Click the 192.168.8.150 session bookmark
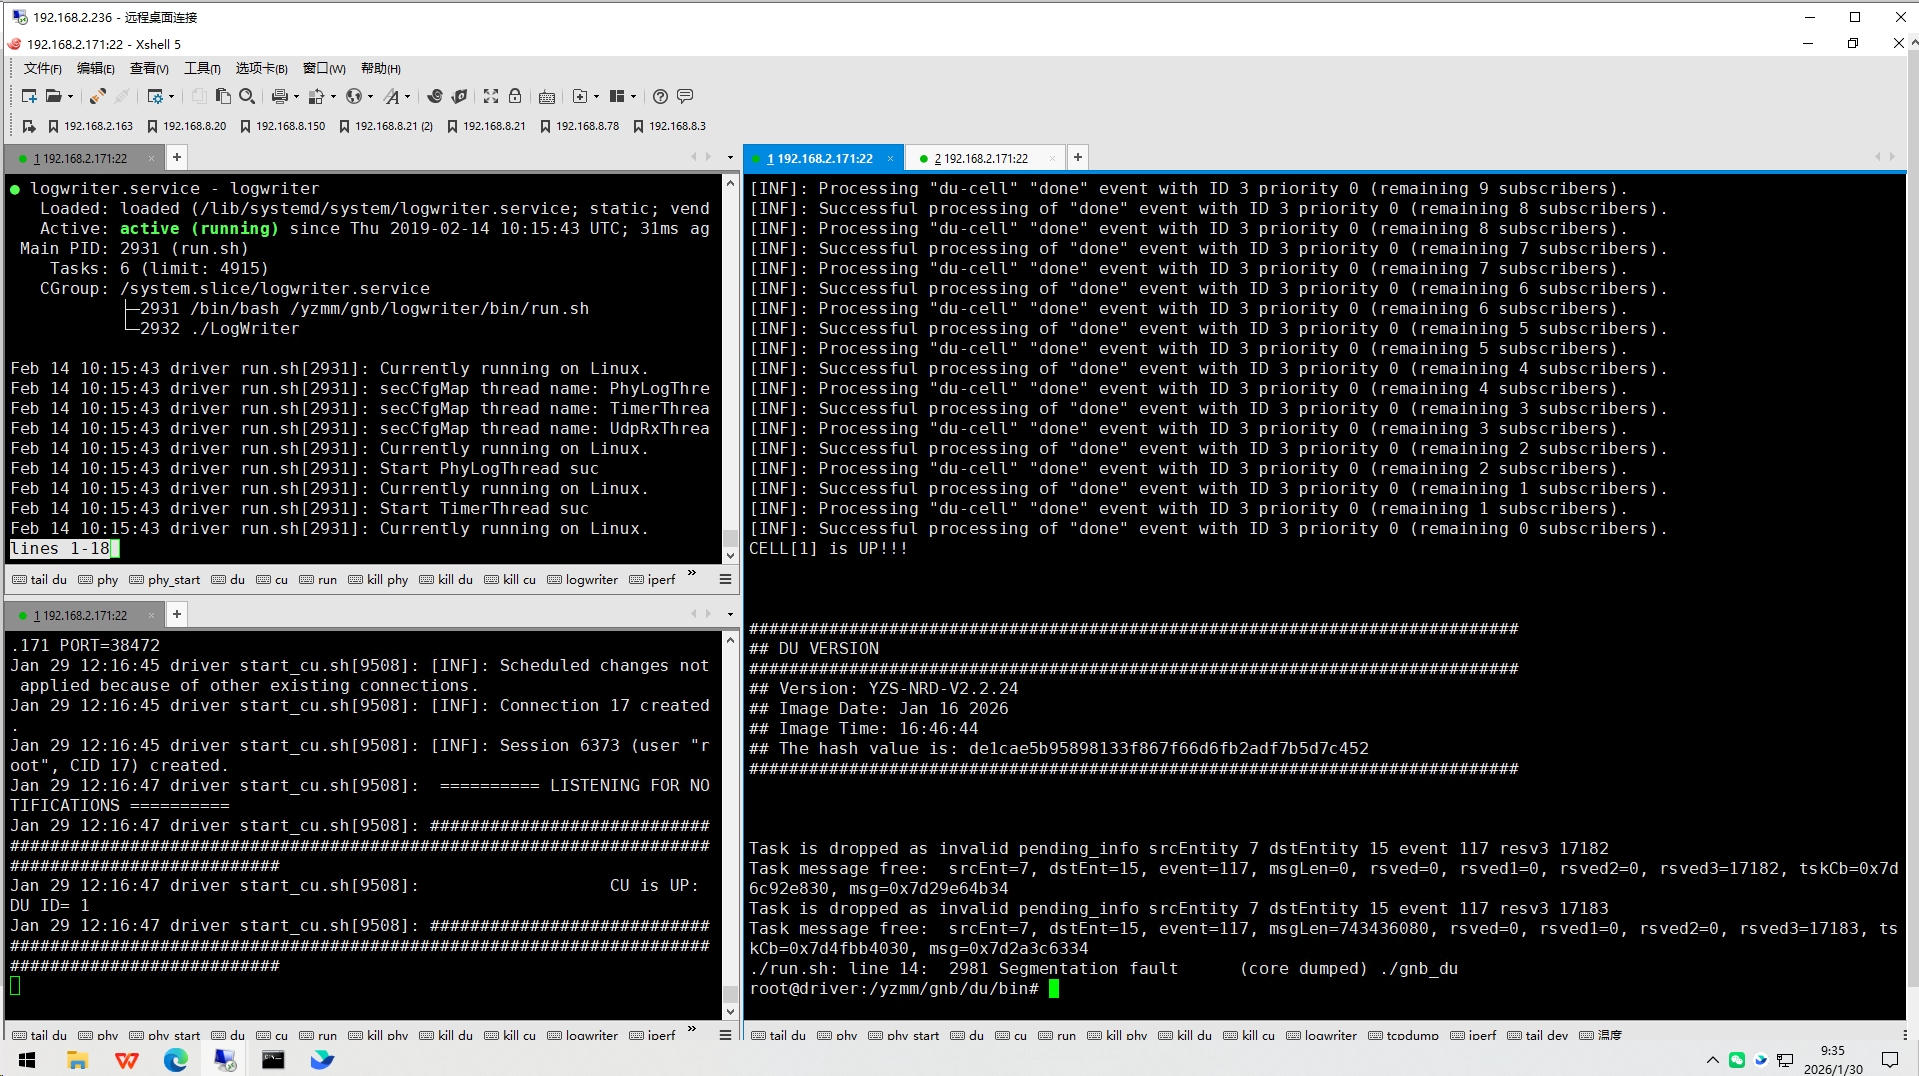Viewport: 1919px width, 1076px height. pyautogui.click(x=282, y=126)
